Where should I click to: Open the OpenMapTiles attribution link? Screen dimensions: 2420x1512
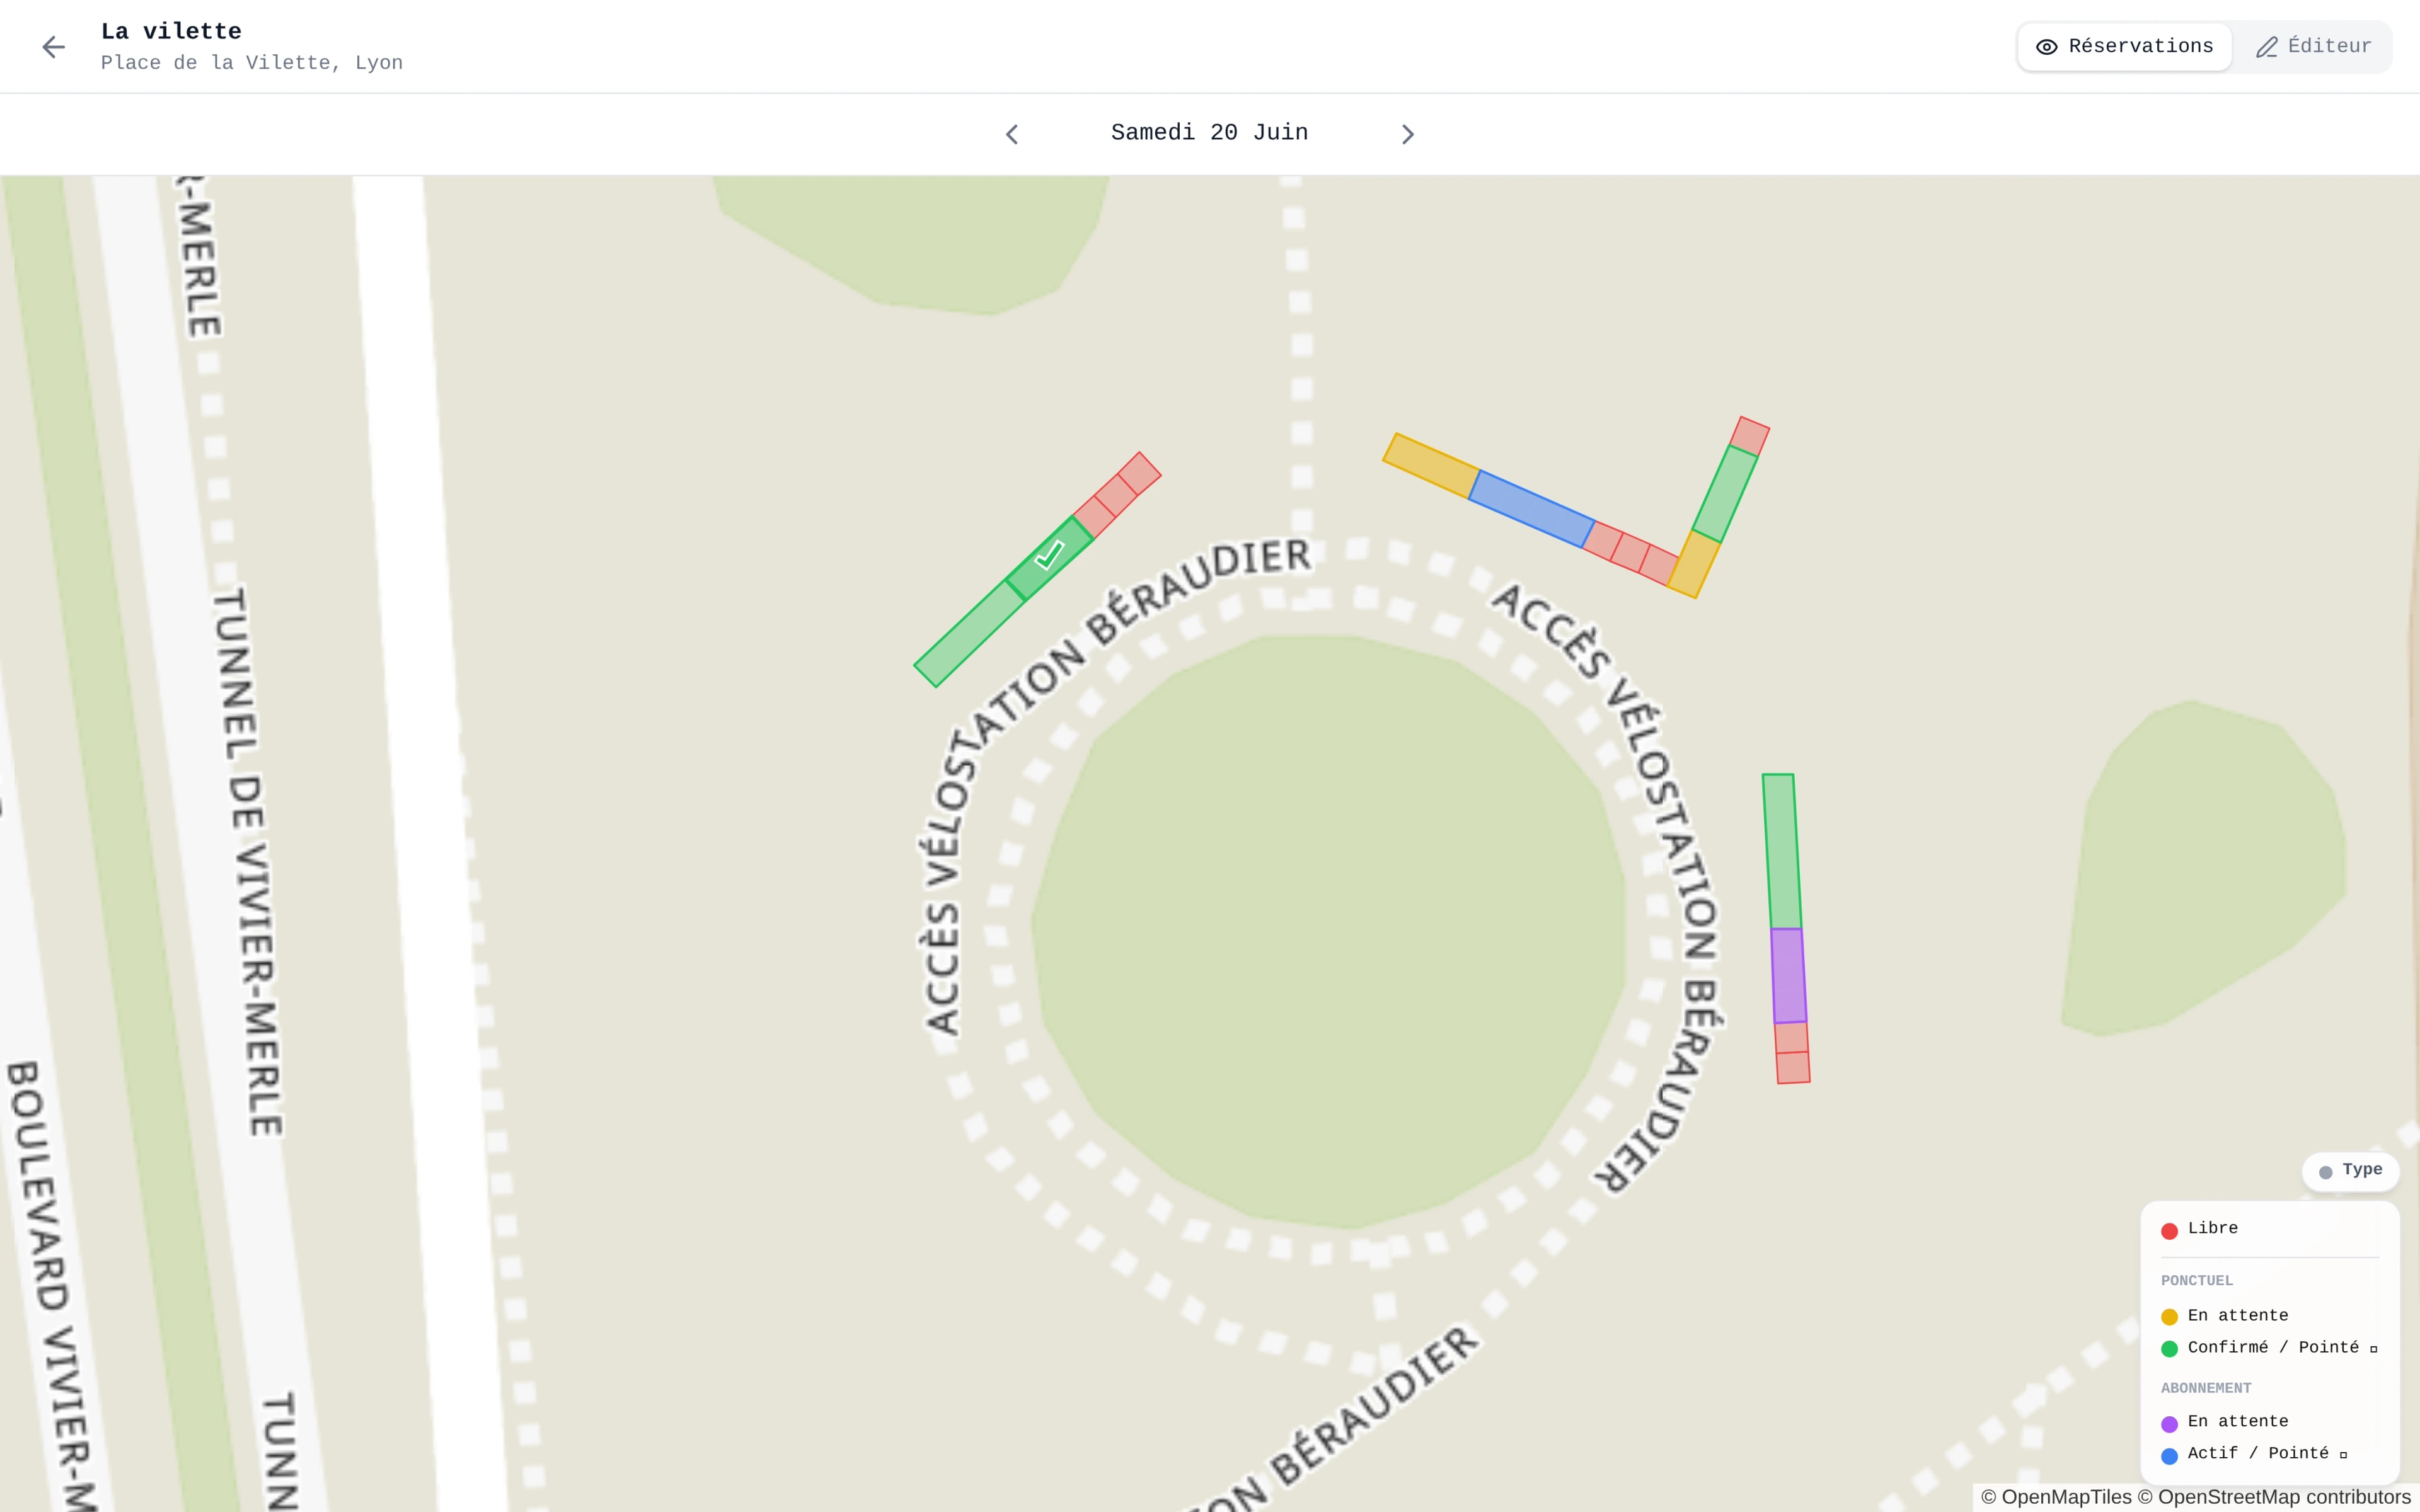[2056, 1497]
